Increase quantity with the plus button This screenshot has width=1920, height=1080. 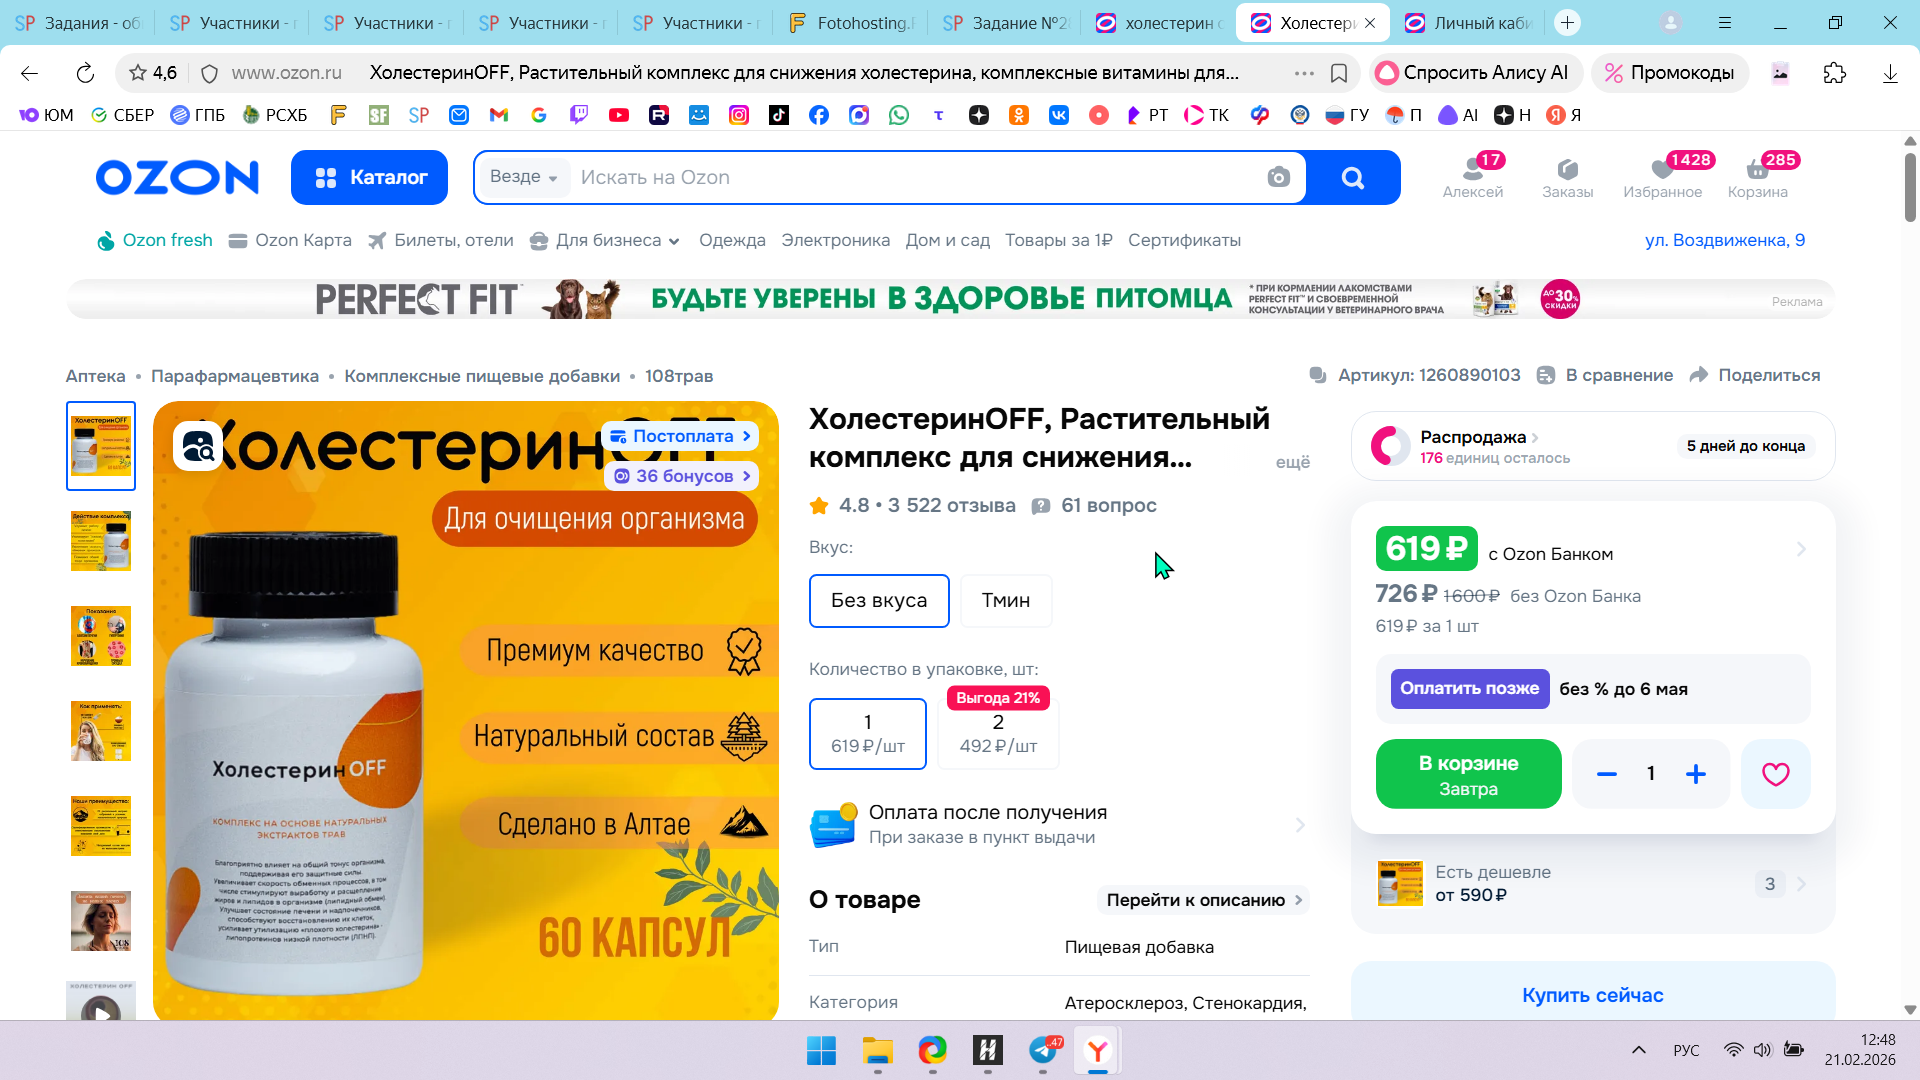(1695, 774)
